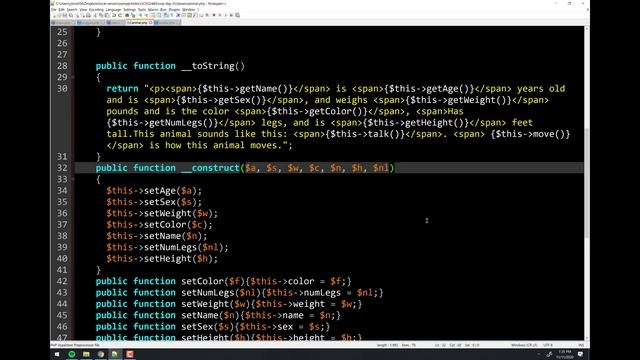
Task: Click the Save toolbar icon
Action: coord(64,15)
